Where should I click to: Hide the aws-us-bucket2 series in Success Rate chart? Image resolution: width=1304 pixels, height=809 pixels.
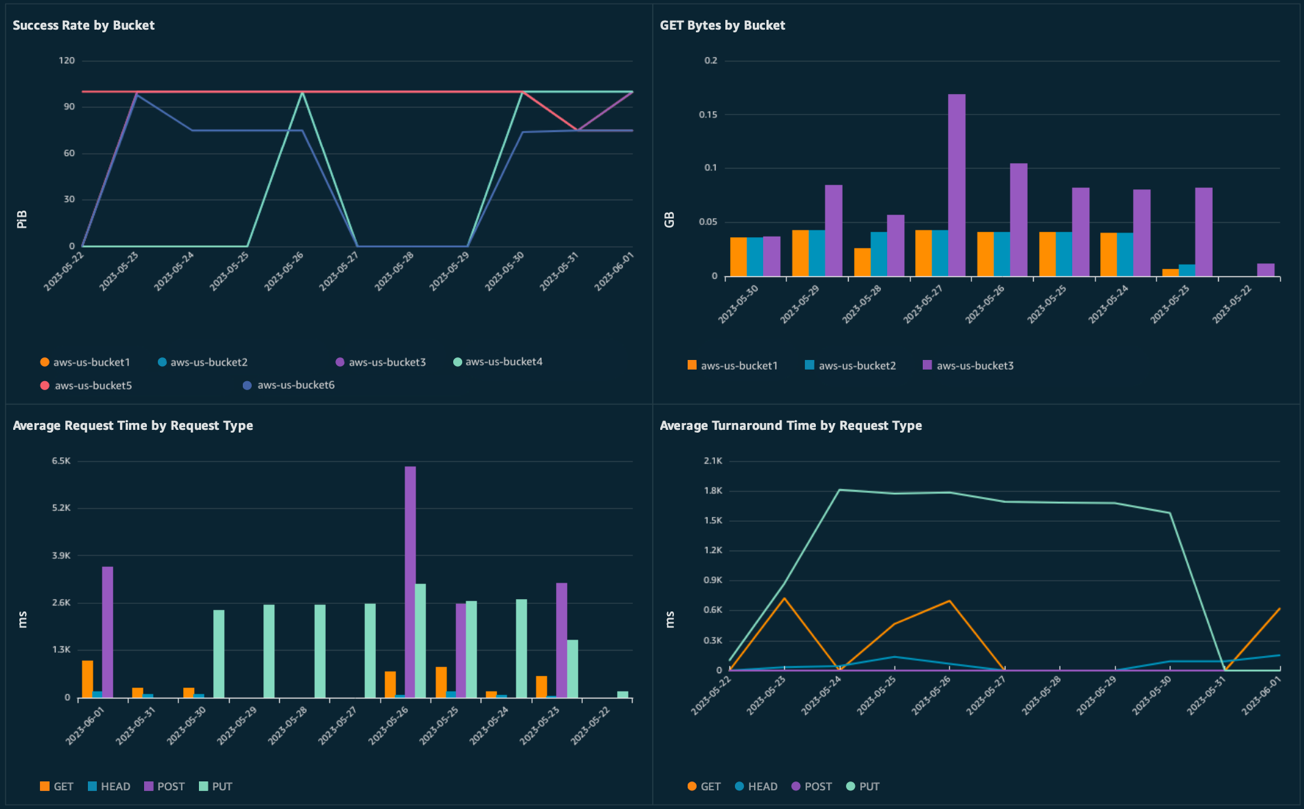tap(202, 361)
